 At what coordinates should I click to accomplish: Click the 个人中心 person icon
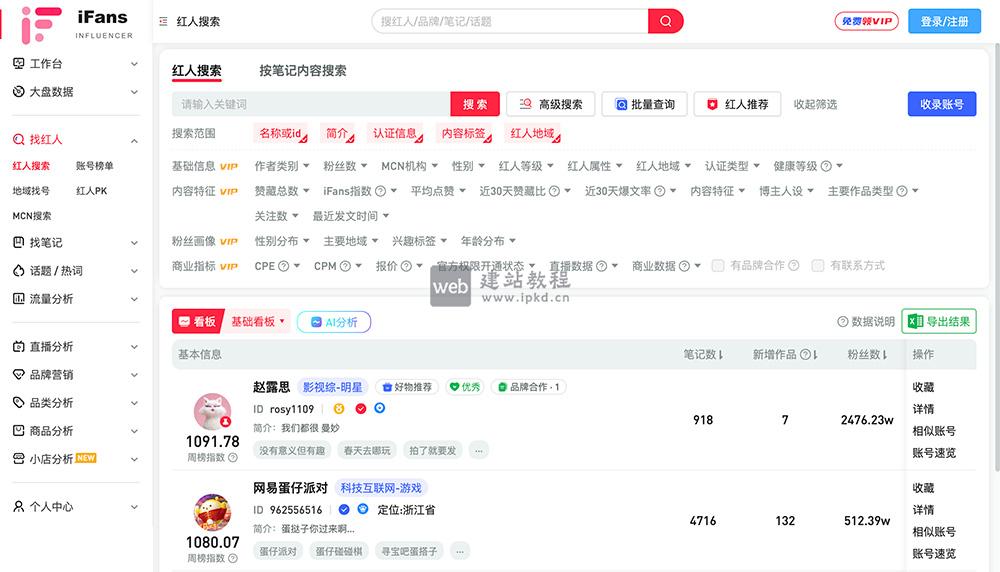[18, 506]
